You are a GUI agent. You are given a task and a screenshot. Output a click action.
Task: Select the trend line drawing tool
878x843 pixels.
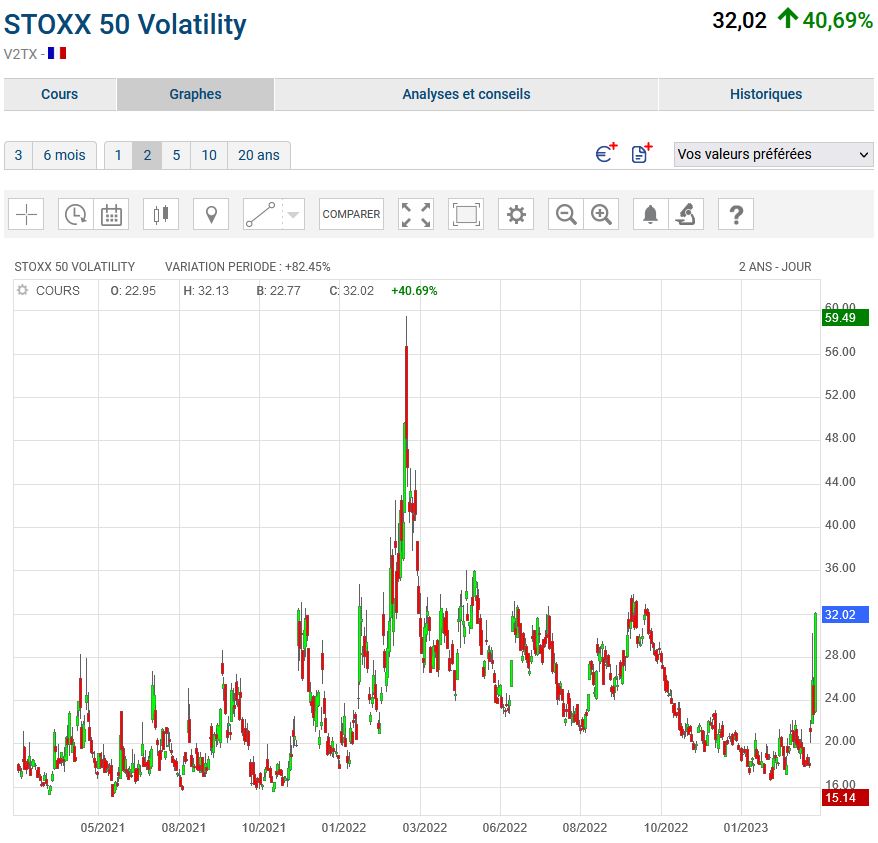(261, 214)
